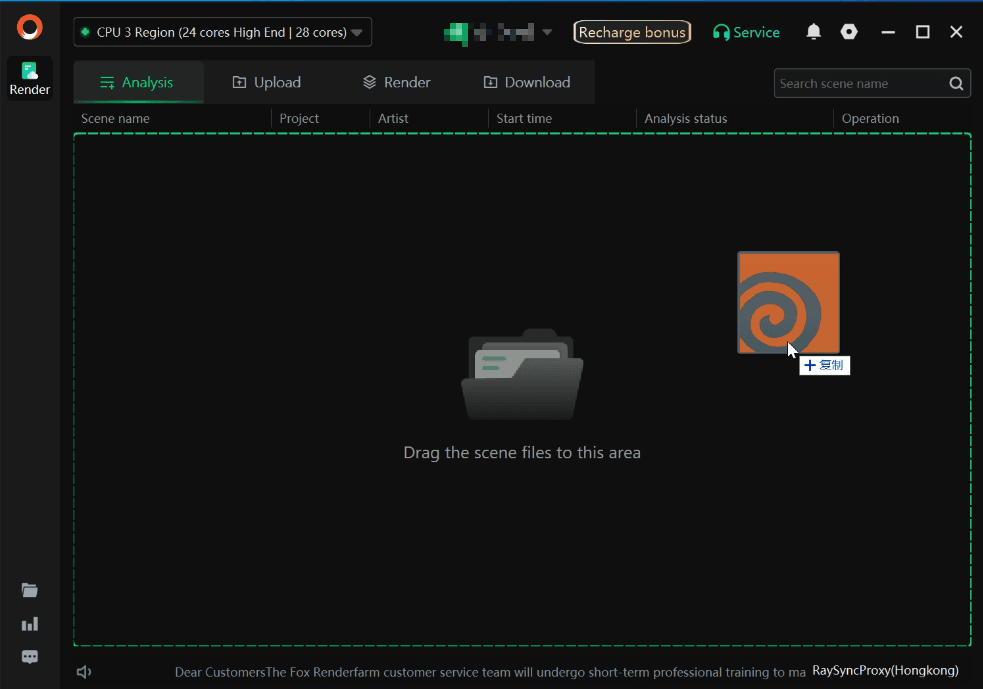Select the Analysis tab

[x=137, y=82]
